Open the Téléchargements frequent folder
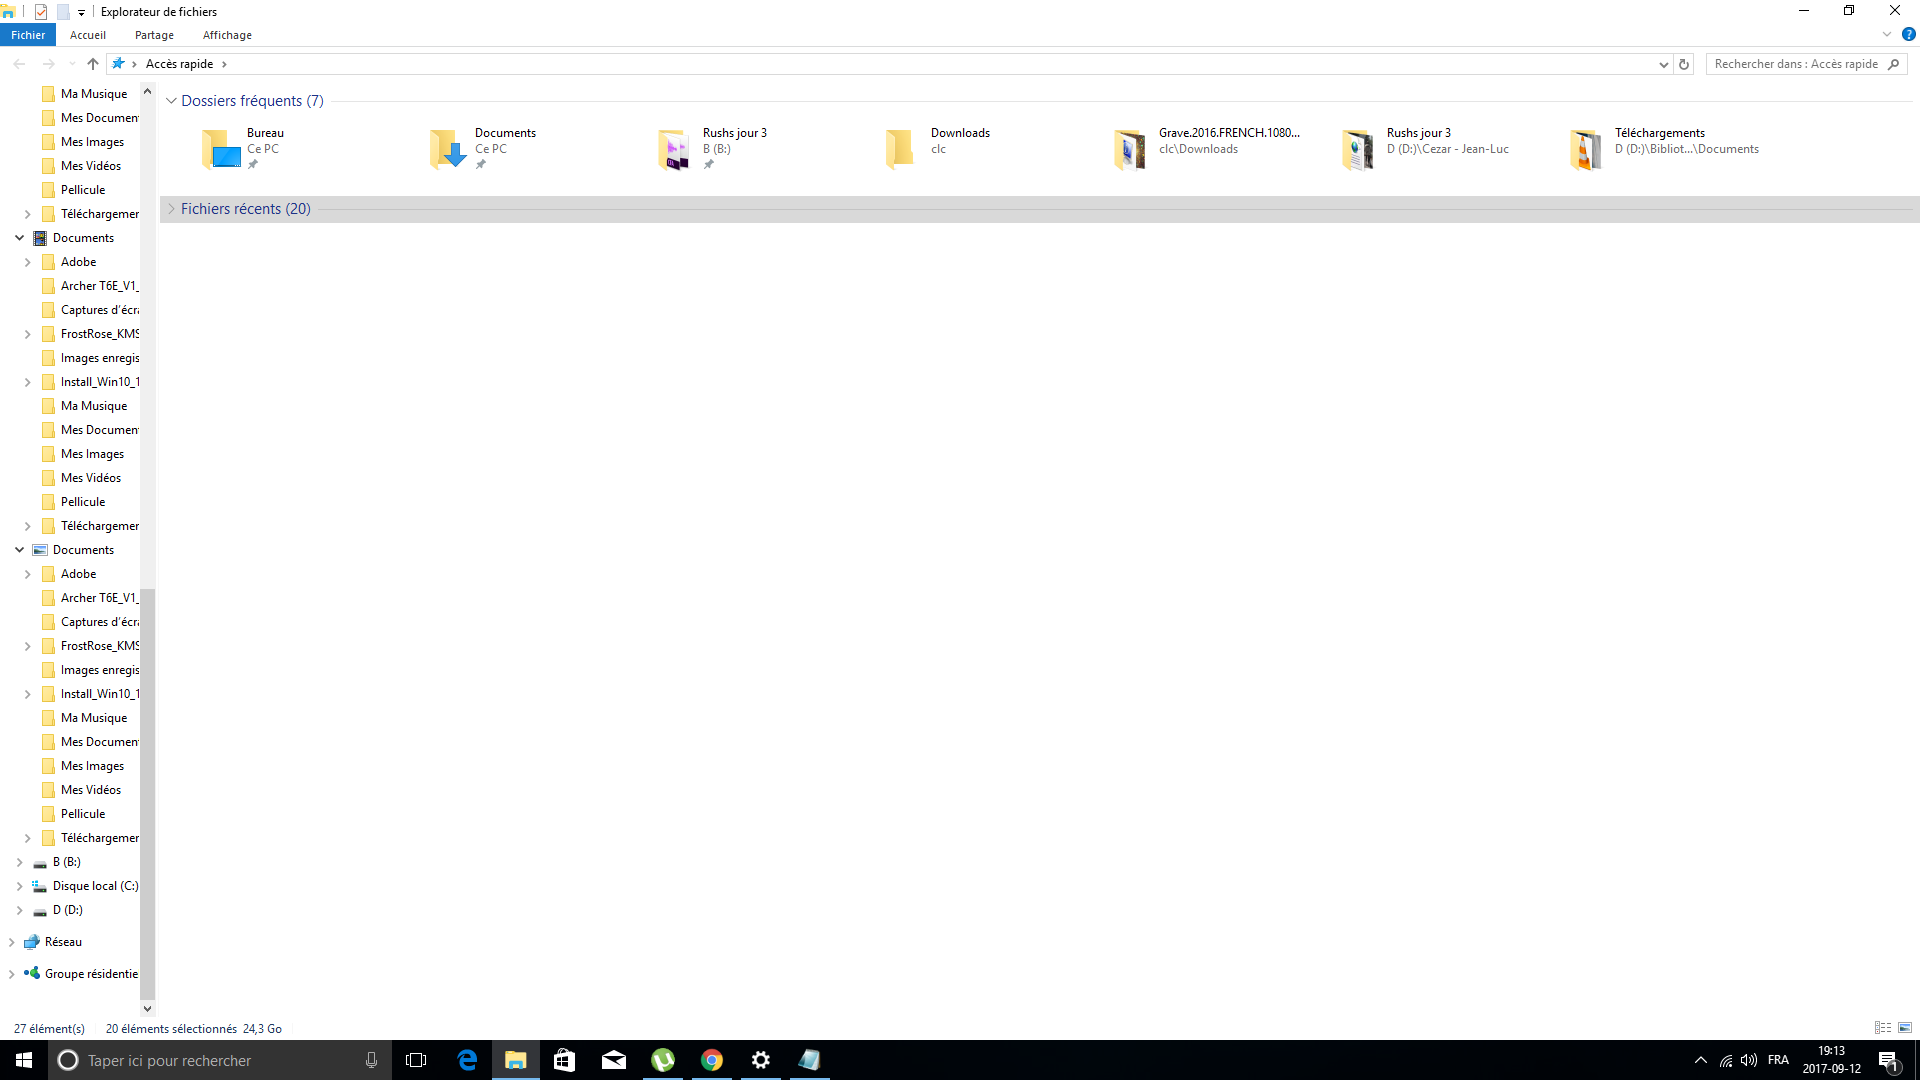 pos(1586,149)
